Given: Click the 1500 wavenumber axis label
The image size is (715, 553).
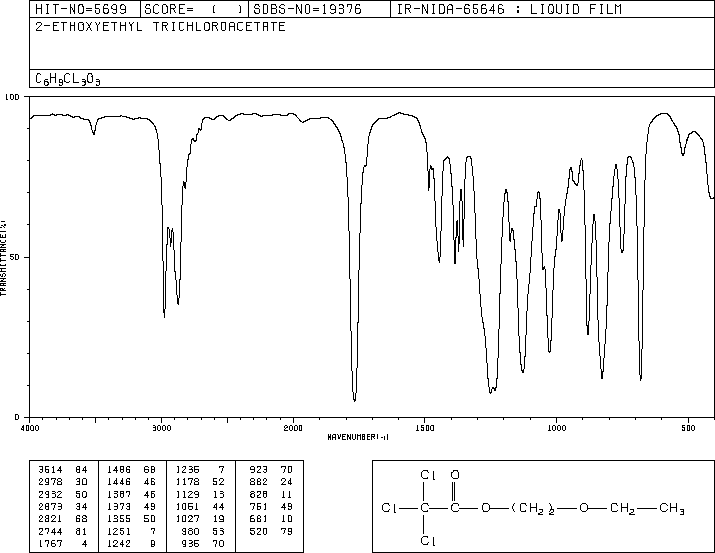Looking at the screenshot, I should (425, 428).
